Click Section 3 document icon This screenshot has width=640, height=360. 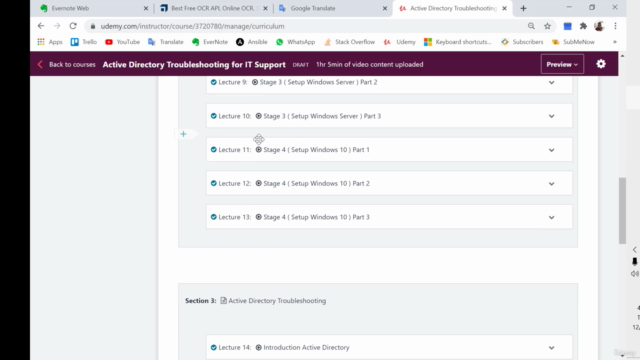223,300
